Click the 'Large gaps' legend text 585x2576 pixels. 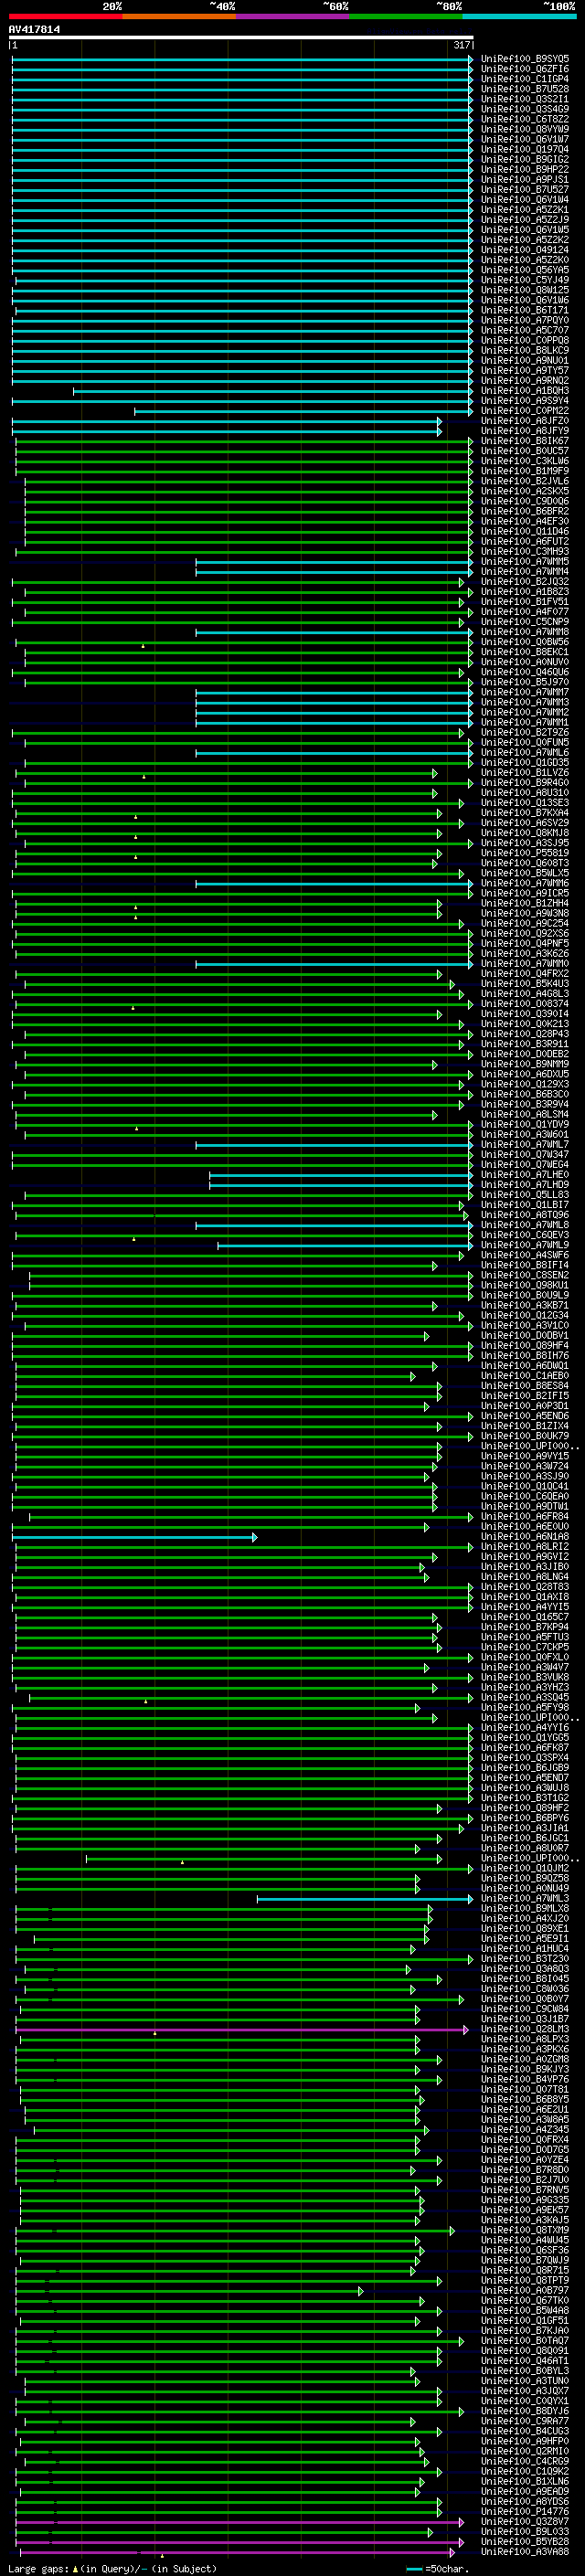(x=112, y=2568)
